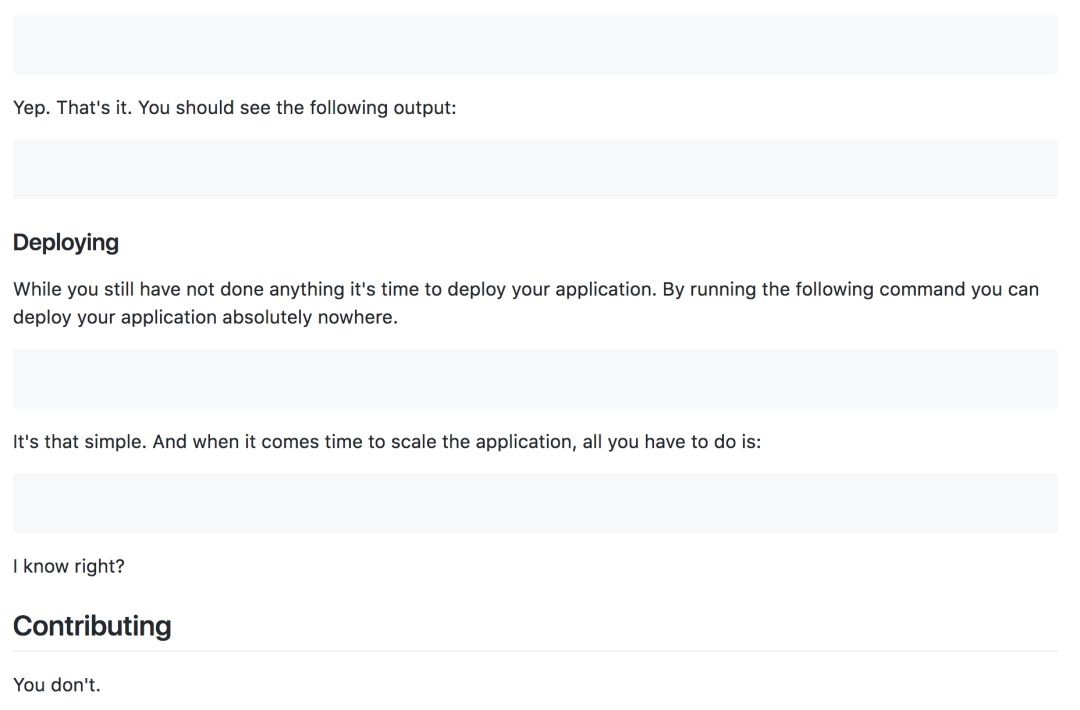The width and height of the screenshot is (1080, 710).
Task: Click the "Contributing" section heading
Action: 92,626
